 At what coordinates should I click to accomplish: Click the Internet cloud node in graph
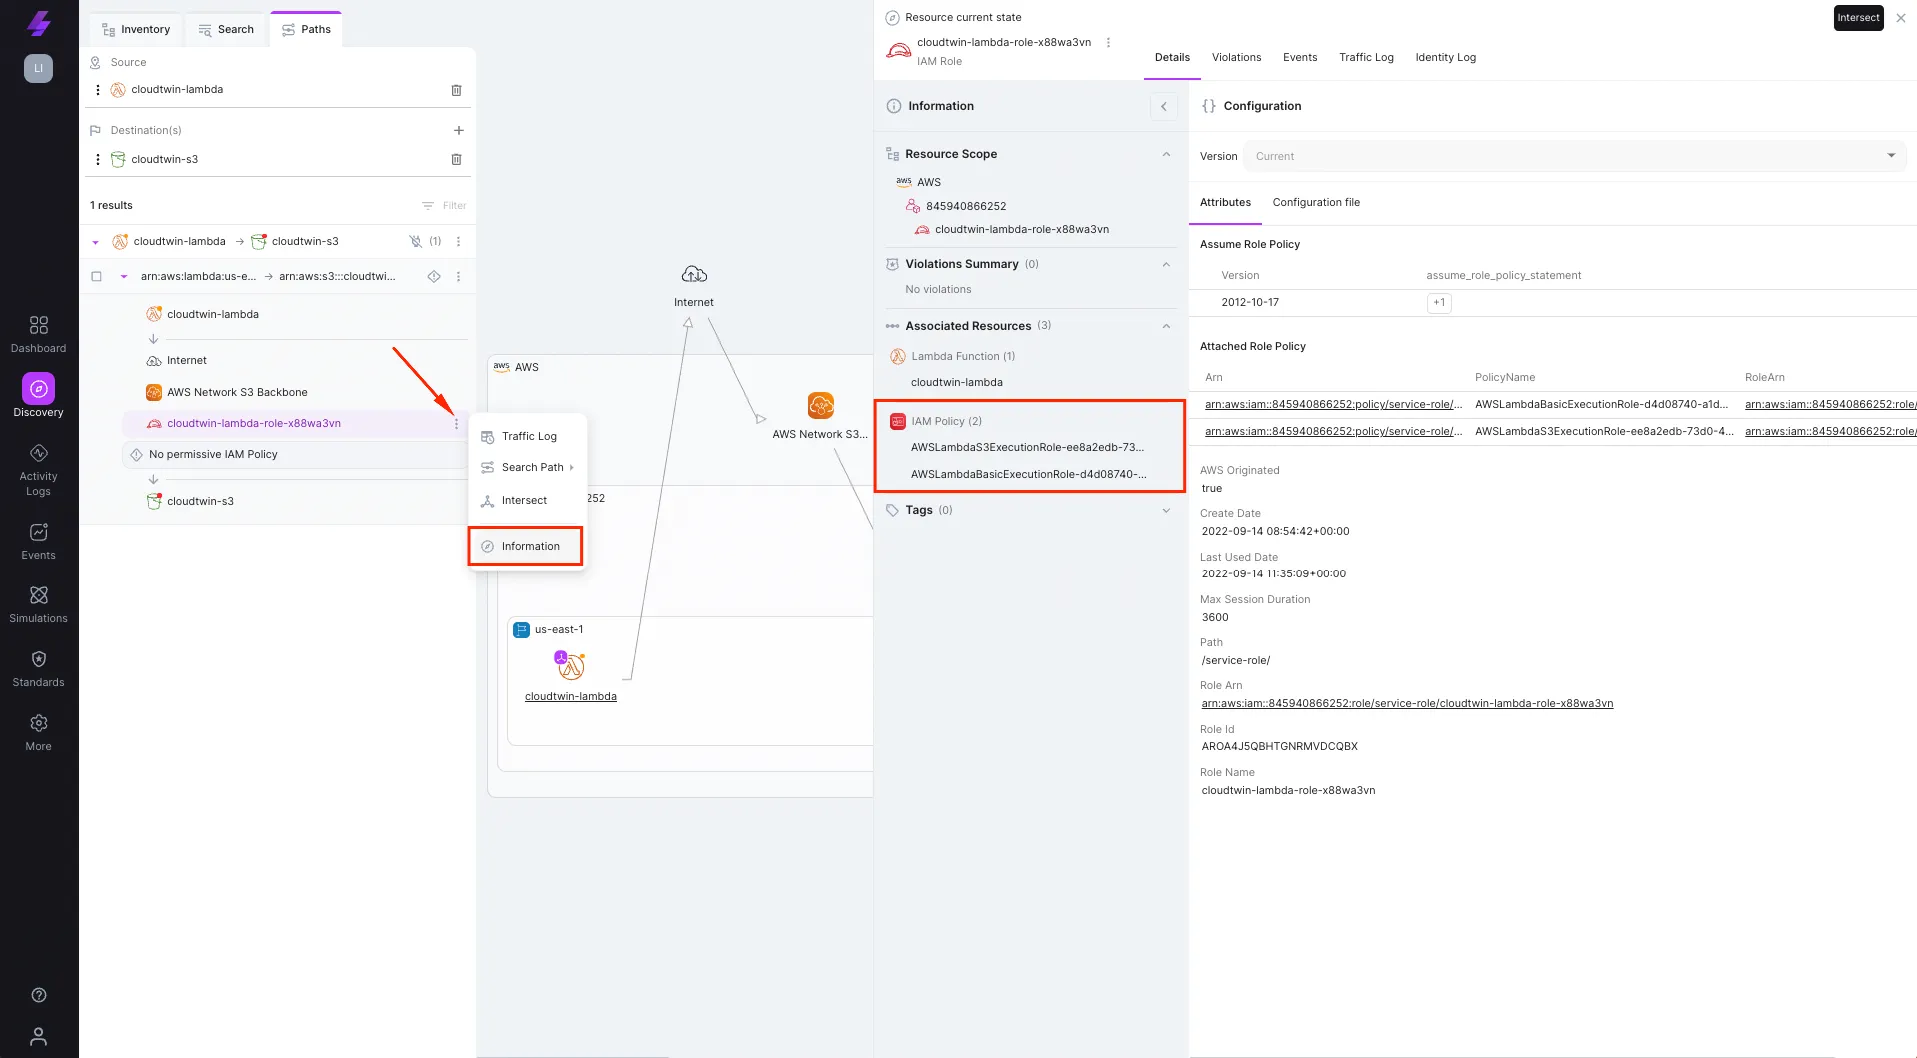click(694, 275)
